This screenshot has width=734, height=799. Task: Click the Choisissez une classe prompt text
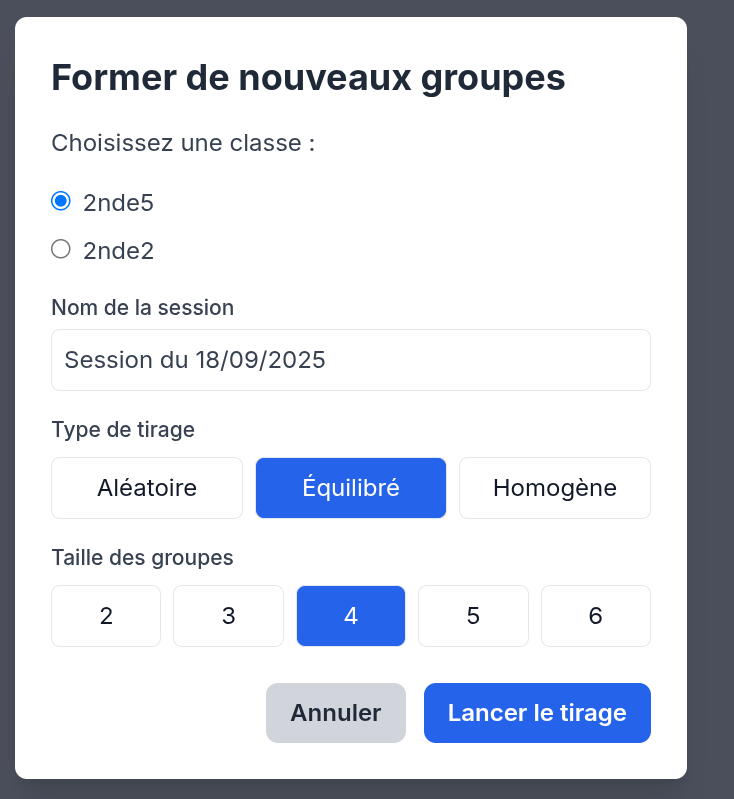pyautogui.click(x=183, y=143)
